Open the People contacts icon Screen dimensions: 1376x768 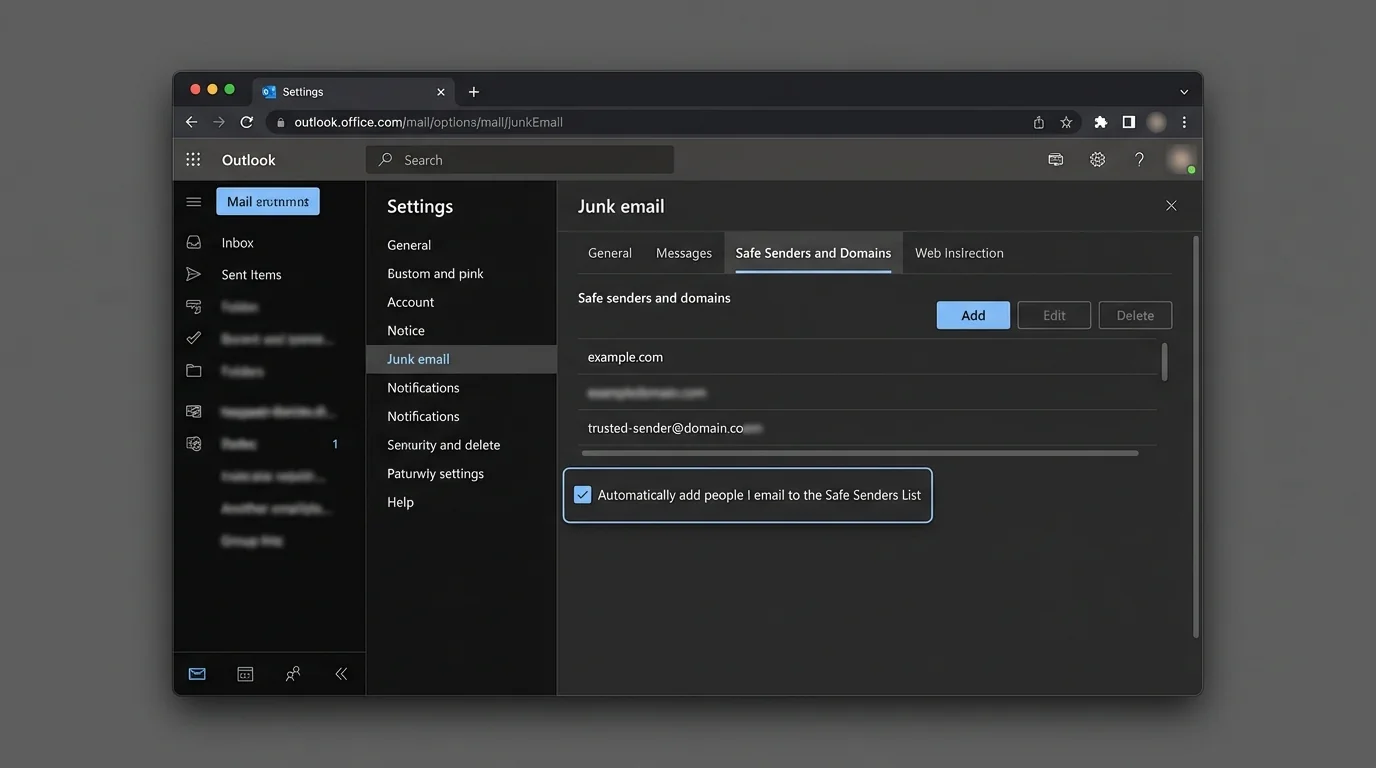point(292,673)
